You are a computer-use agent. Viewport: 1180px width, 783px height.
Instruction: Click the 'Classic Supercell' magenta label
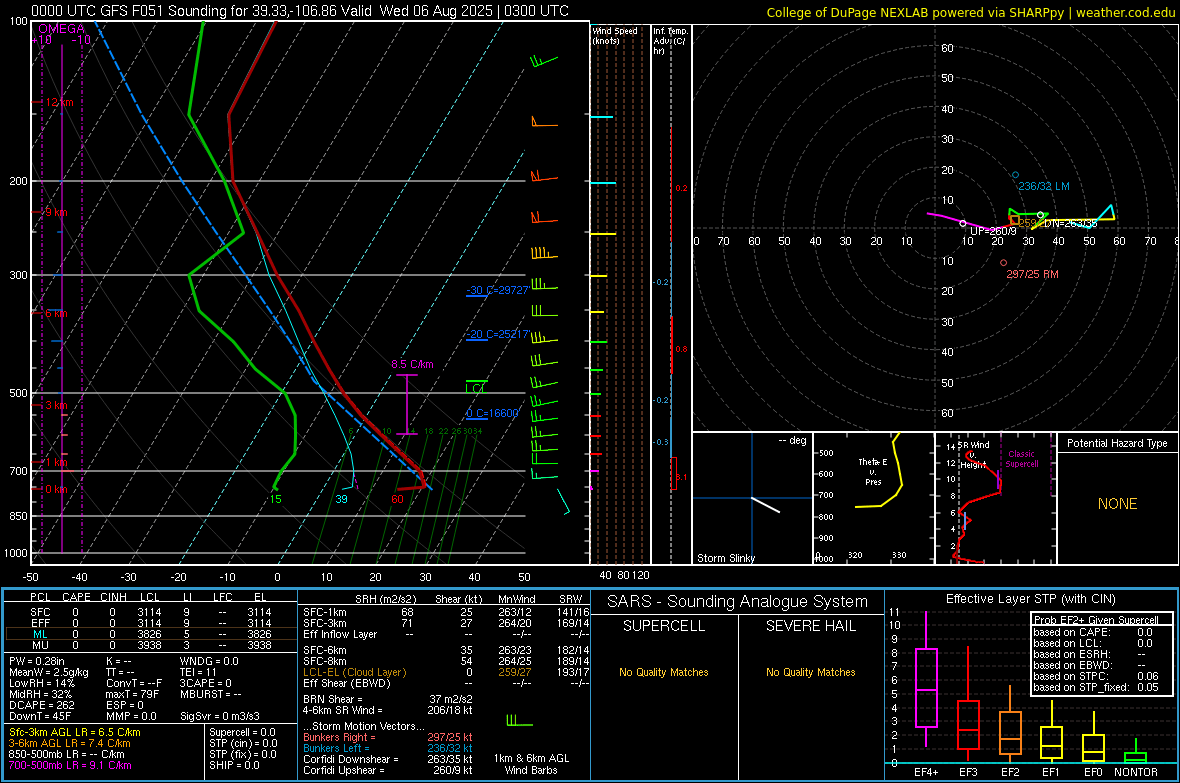click(x=1022, y=459)
